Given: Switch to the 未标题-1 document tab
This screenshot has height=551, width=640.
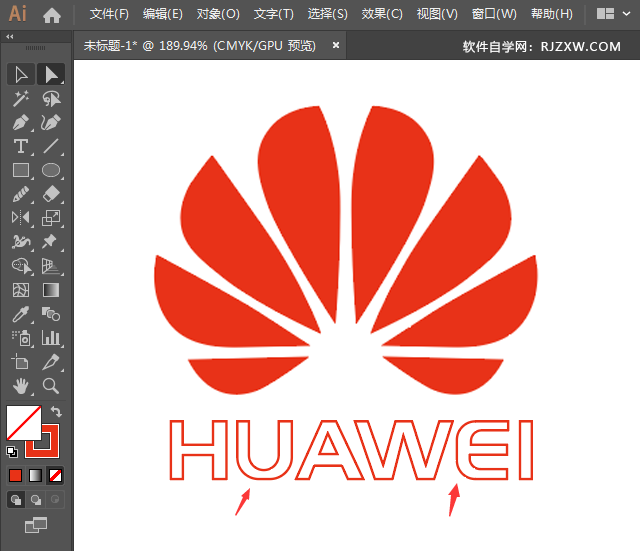Looking at the screenshot, I should click(200, 45).
